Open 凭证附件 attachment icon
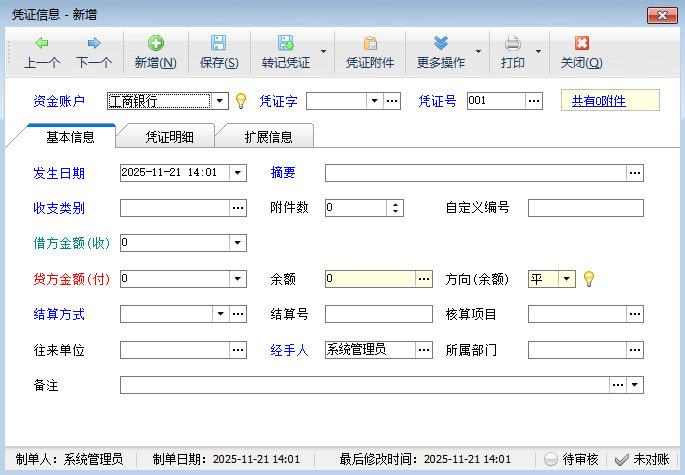 [370, 44]
